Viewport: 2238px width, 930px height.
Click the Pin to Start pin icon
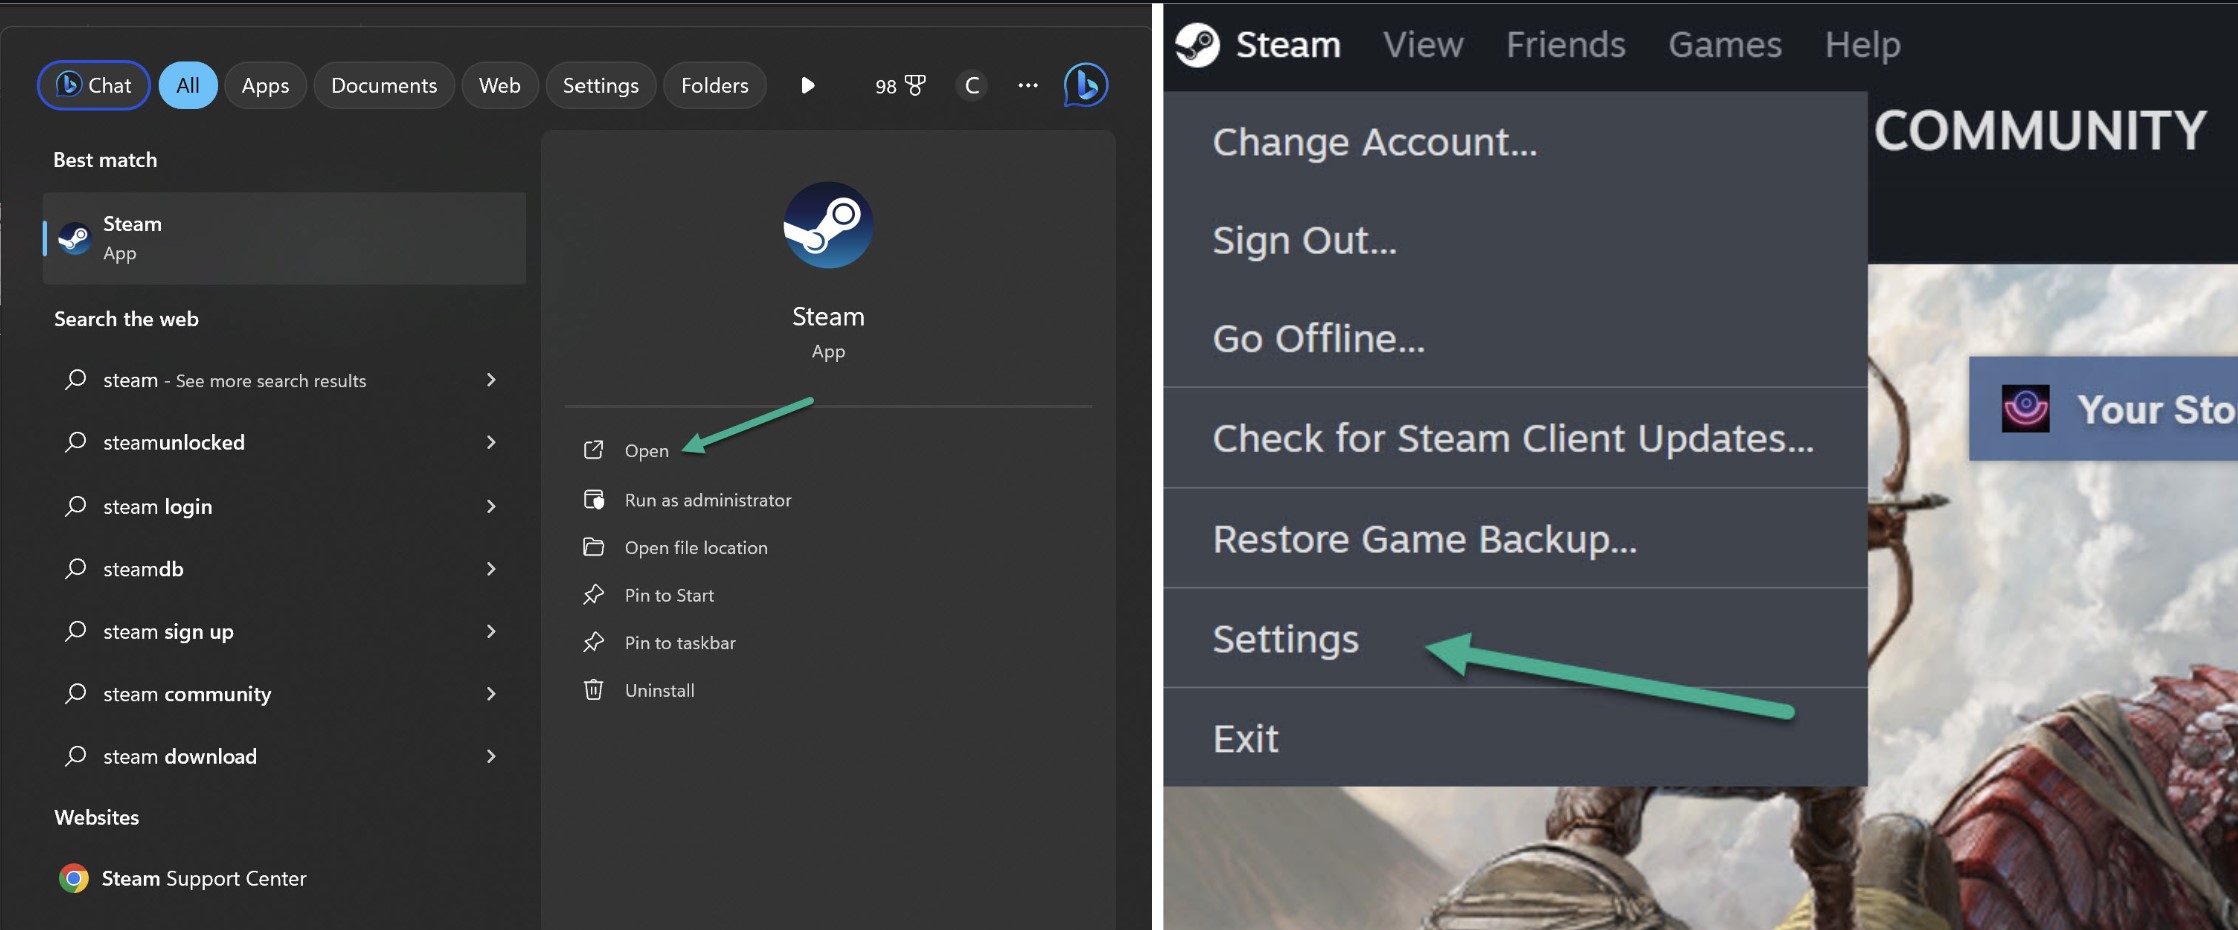point(593,594)
